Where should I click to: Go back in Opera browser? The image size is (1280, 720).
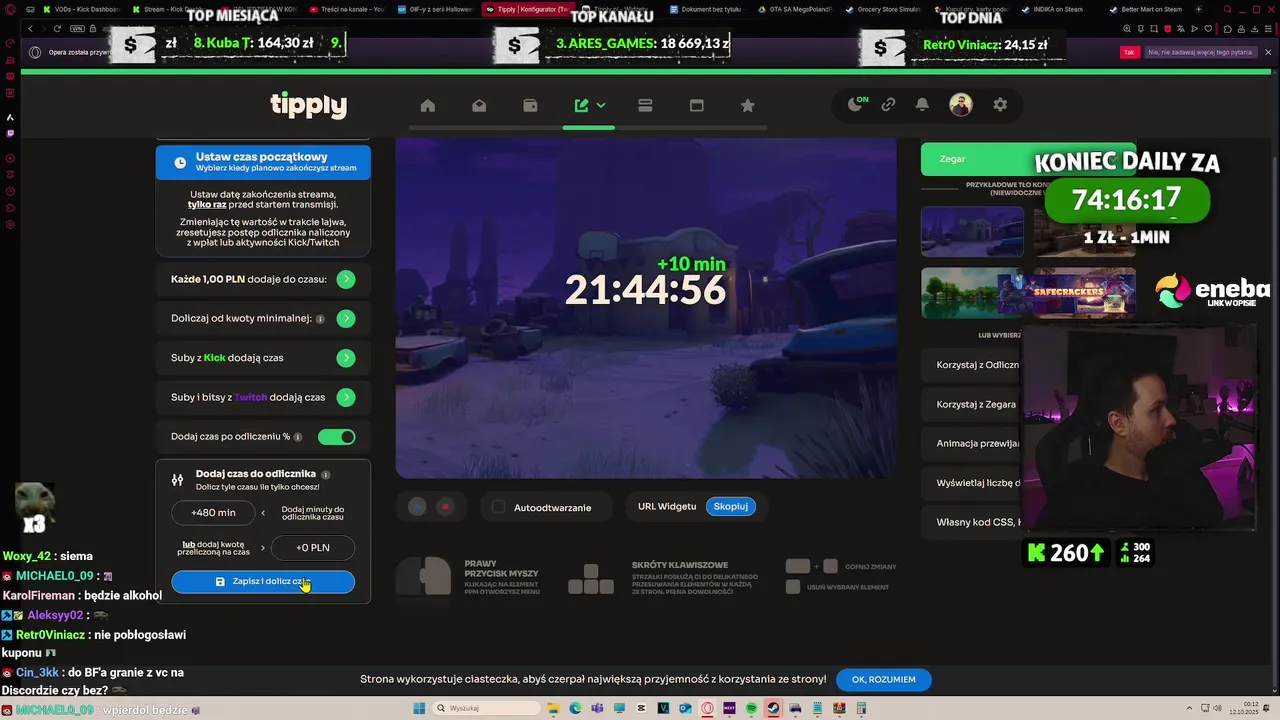click(30, 29)
